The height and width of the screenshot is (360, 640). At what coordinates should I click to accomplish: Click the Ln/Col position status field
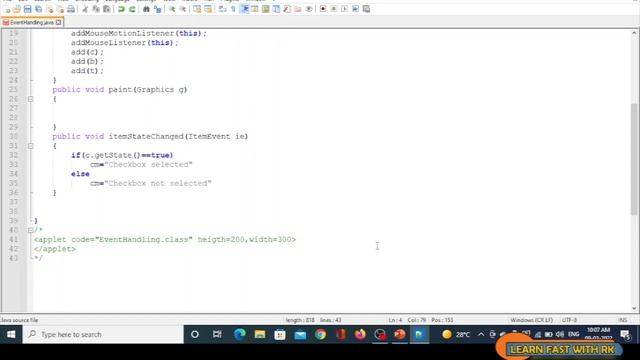click(420, 320)
